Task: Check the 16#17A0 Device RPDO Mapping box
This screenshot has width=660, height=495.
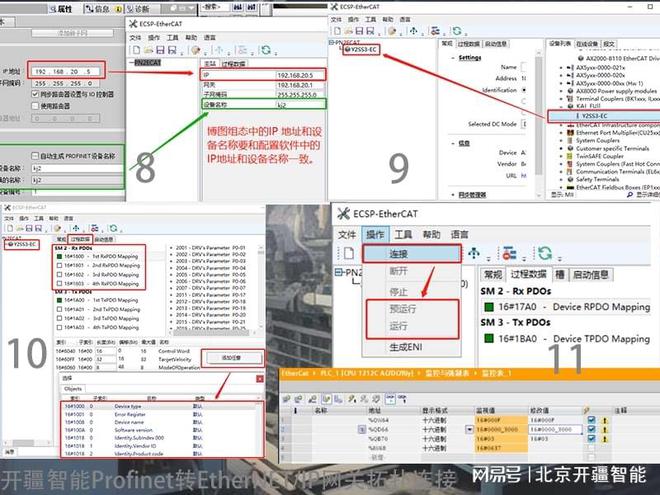Action: 489,307
